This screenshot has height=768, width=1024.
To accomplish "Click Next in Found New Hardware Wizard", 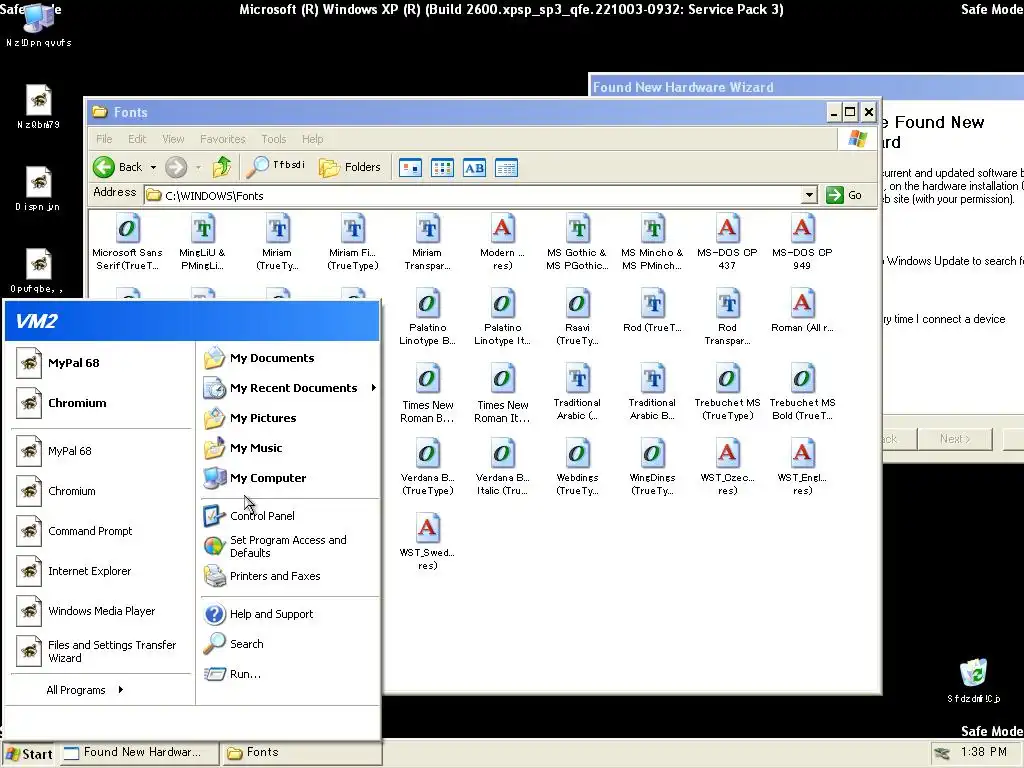I will (955, 439).
